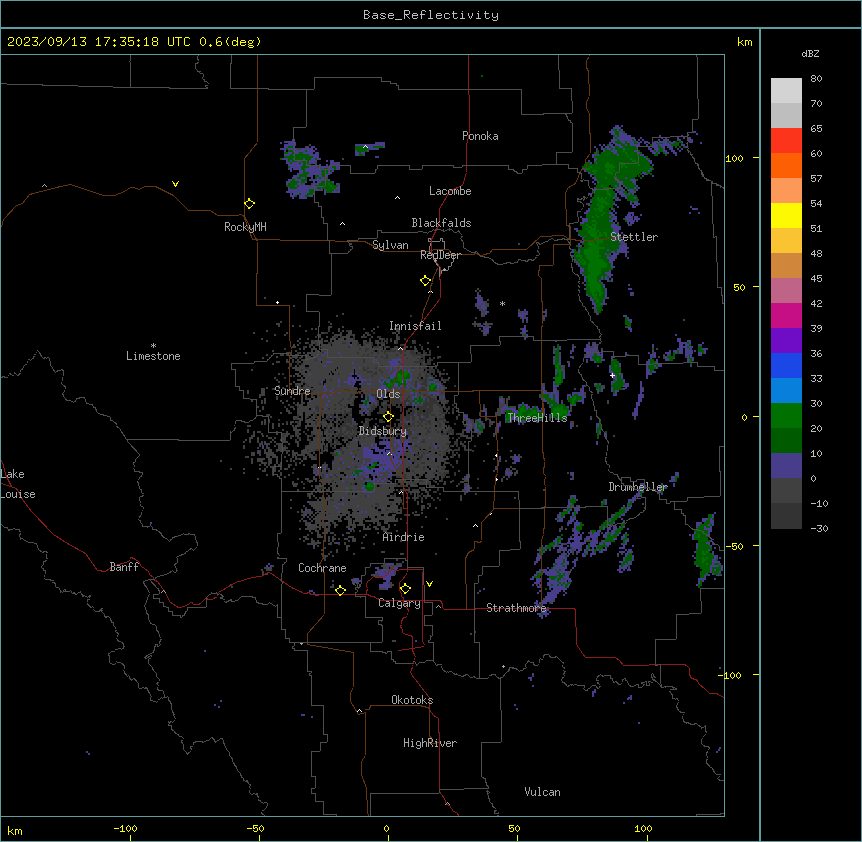Pick the slate purple 10 dBZ legend swatch
The image size is (862, 842).
(786, 466)
